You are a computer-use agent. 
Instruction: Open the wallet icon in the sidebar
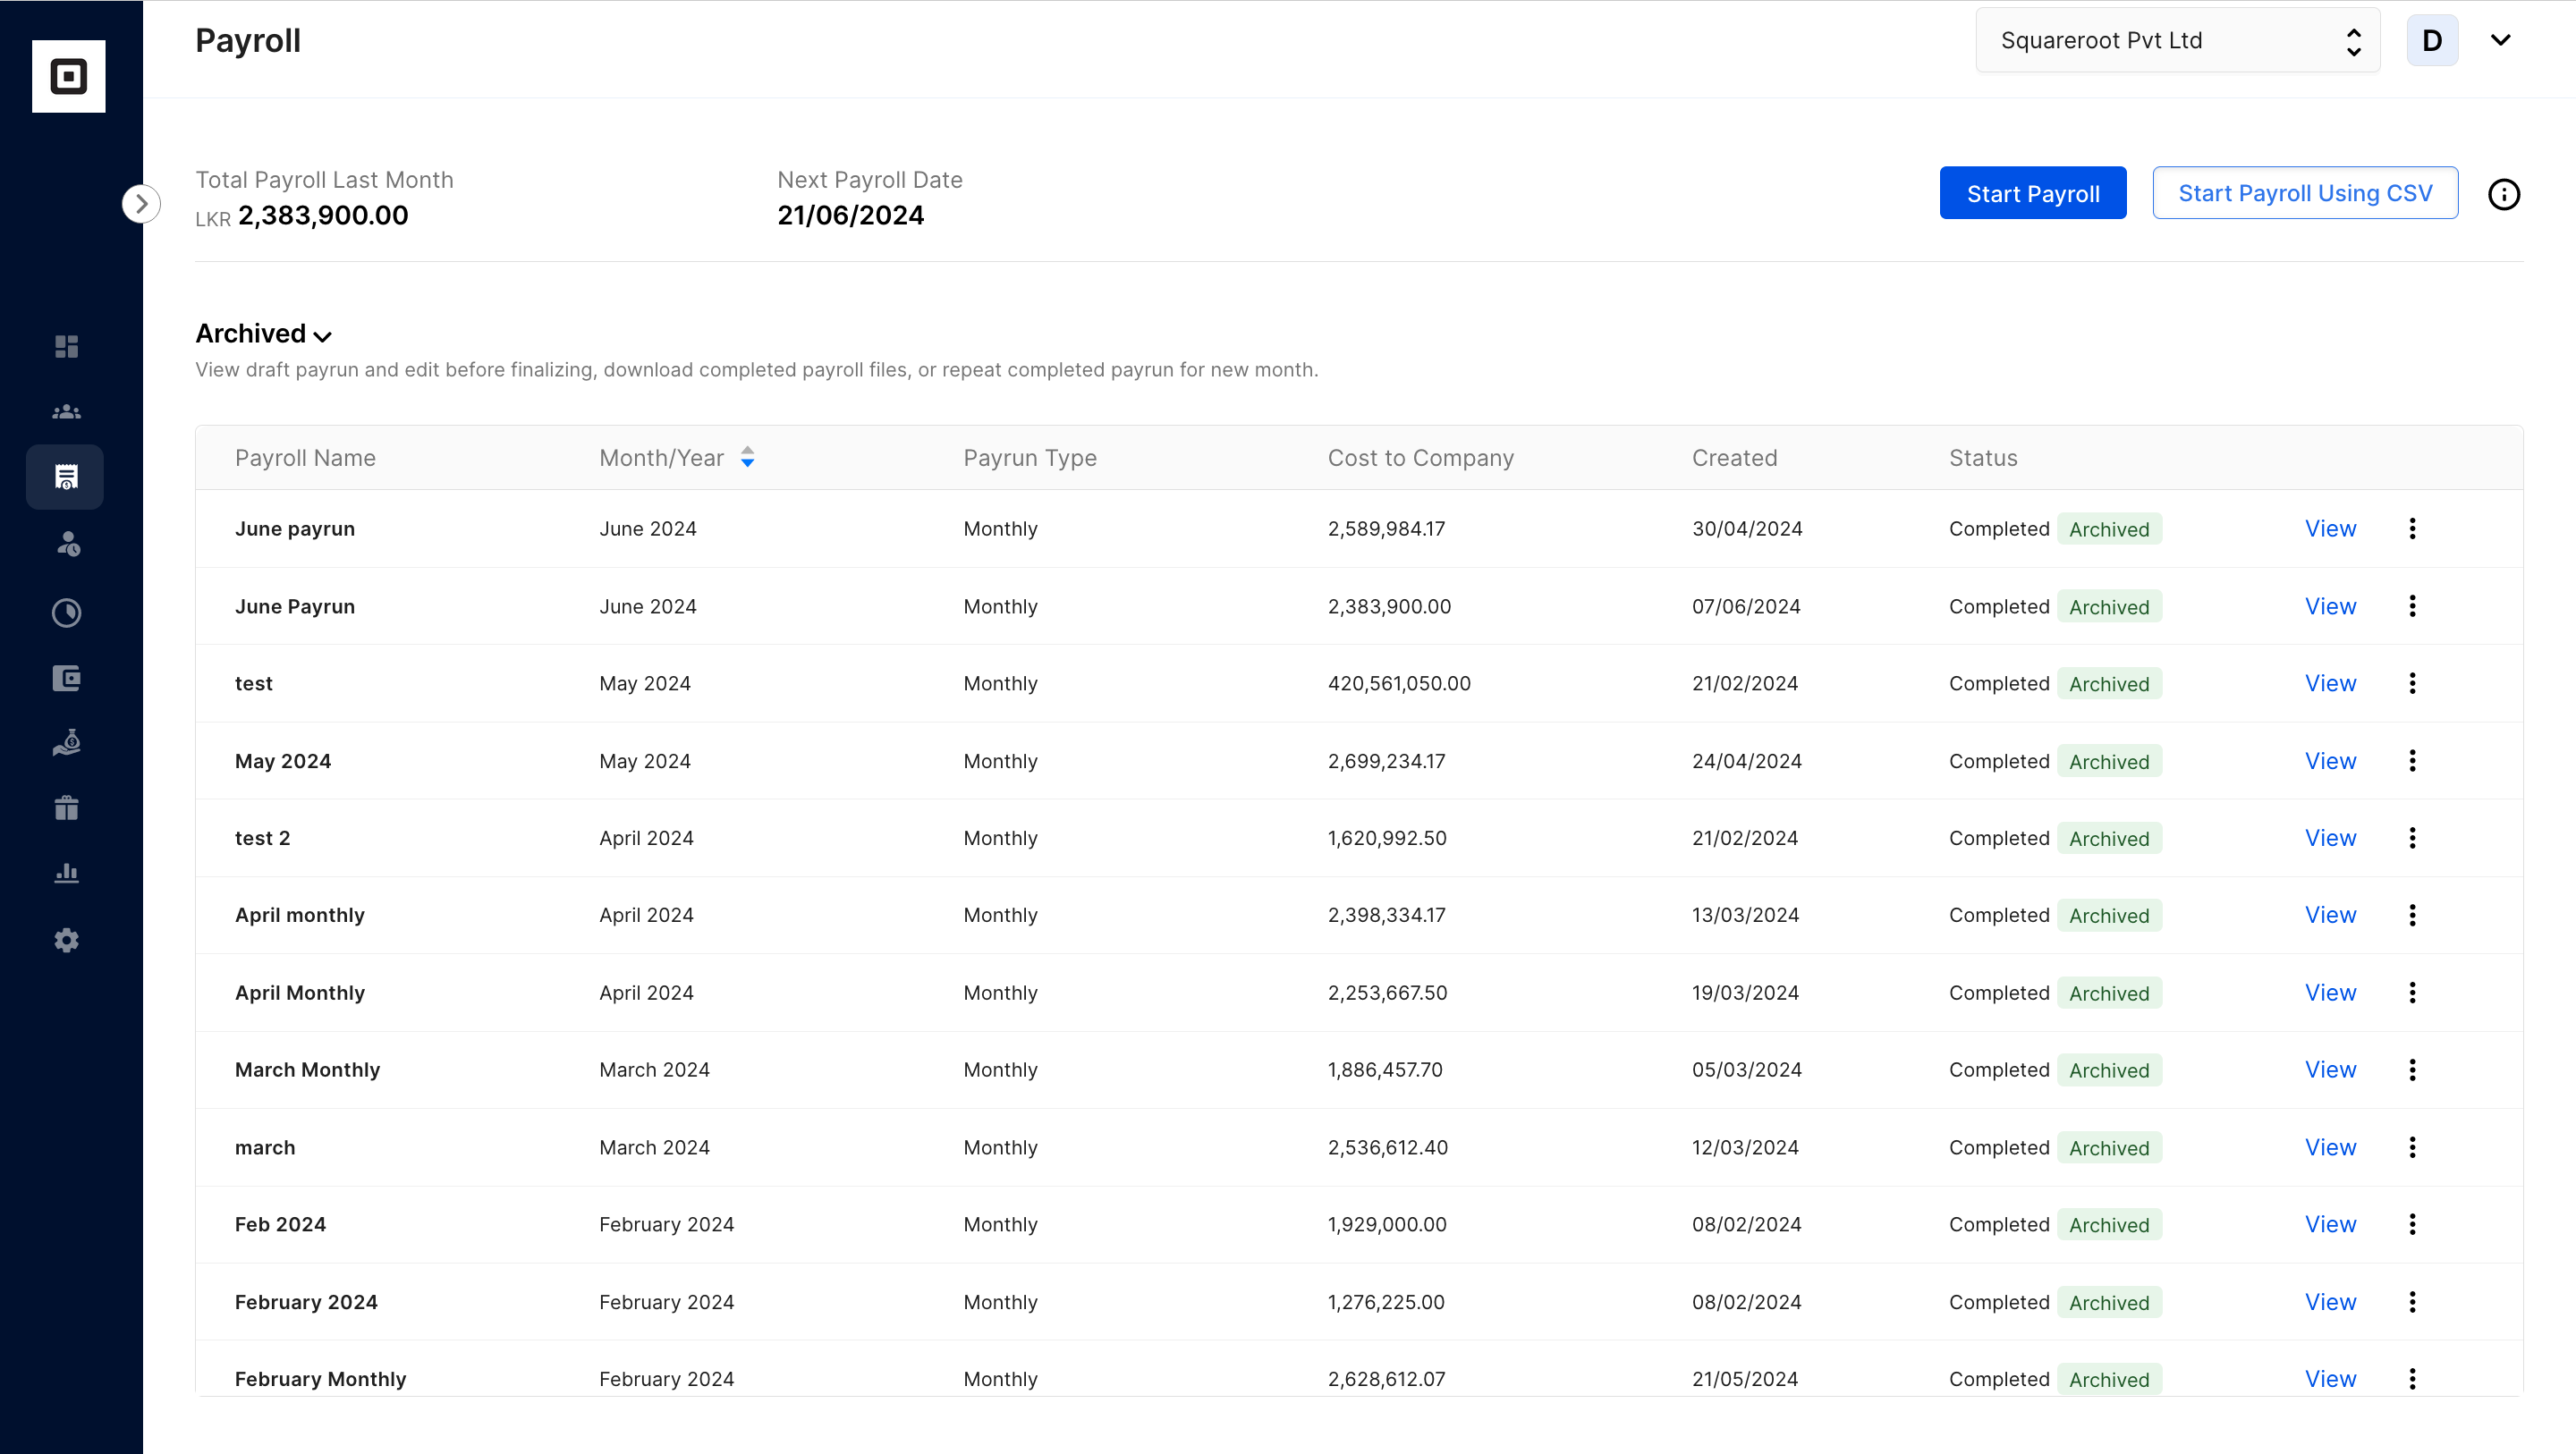tap(67, 678)
